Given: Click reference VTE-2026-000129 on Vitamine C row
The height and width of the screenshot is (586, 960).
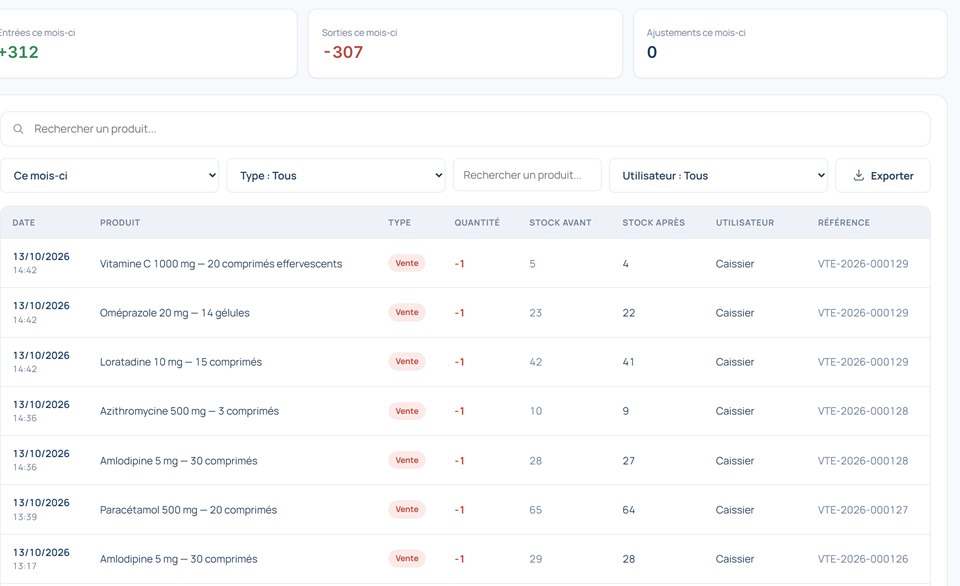Looking at the screenshot, I should tap(863, 264).
